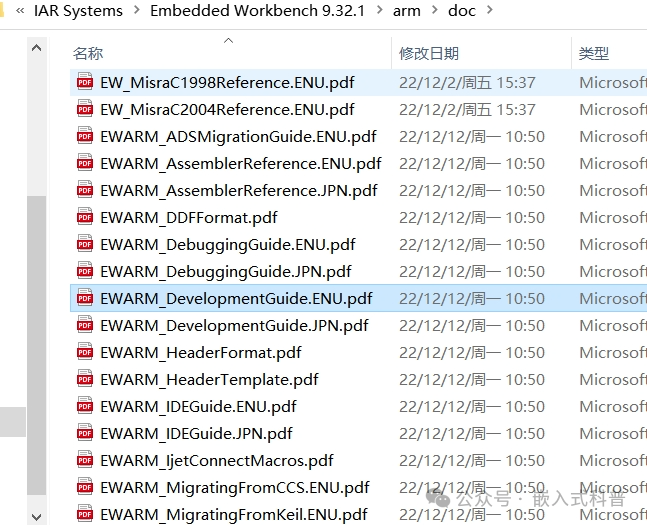Image resolution: width=647 pixels, height=525 pixels.
Task: Expand chevron after IAR Systems breadcrumb
Action: (137, 10)
